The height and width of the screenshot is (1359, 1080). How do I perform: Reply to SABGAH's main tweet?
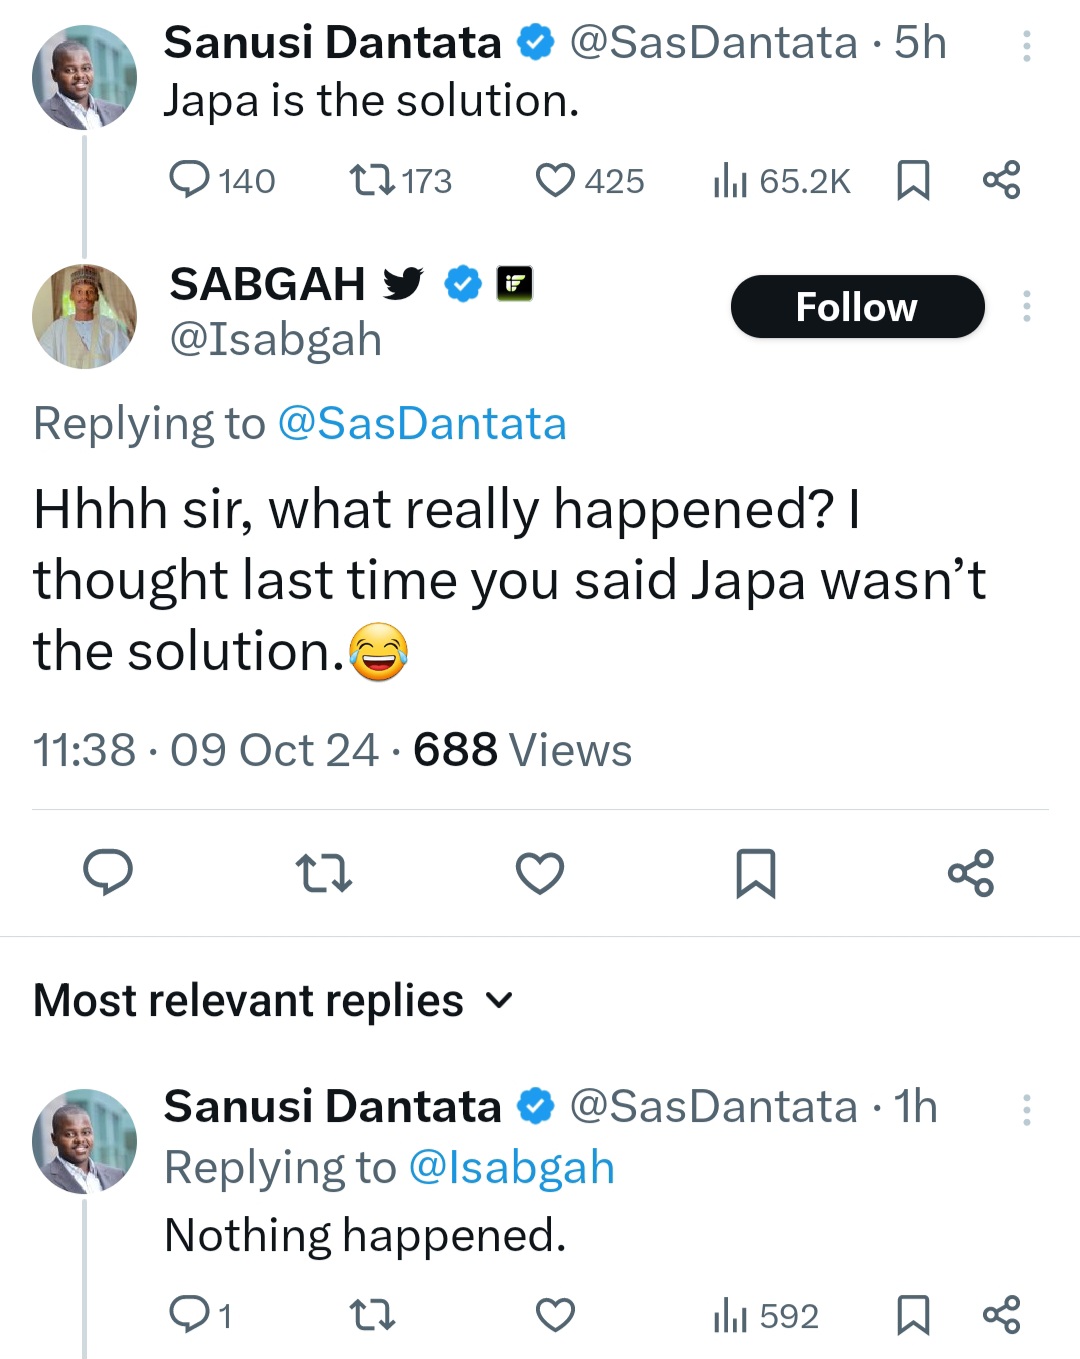(107, 872)
